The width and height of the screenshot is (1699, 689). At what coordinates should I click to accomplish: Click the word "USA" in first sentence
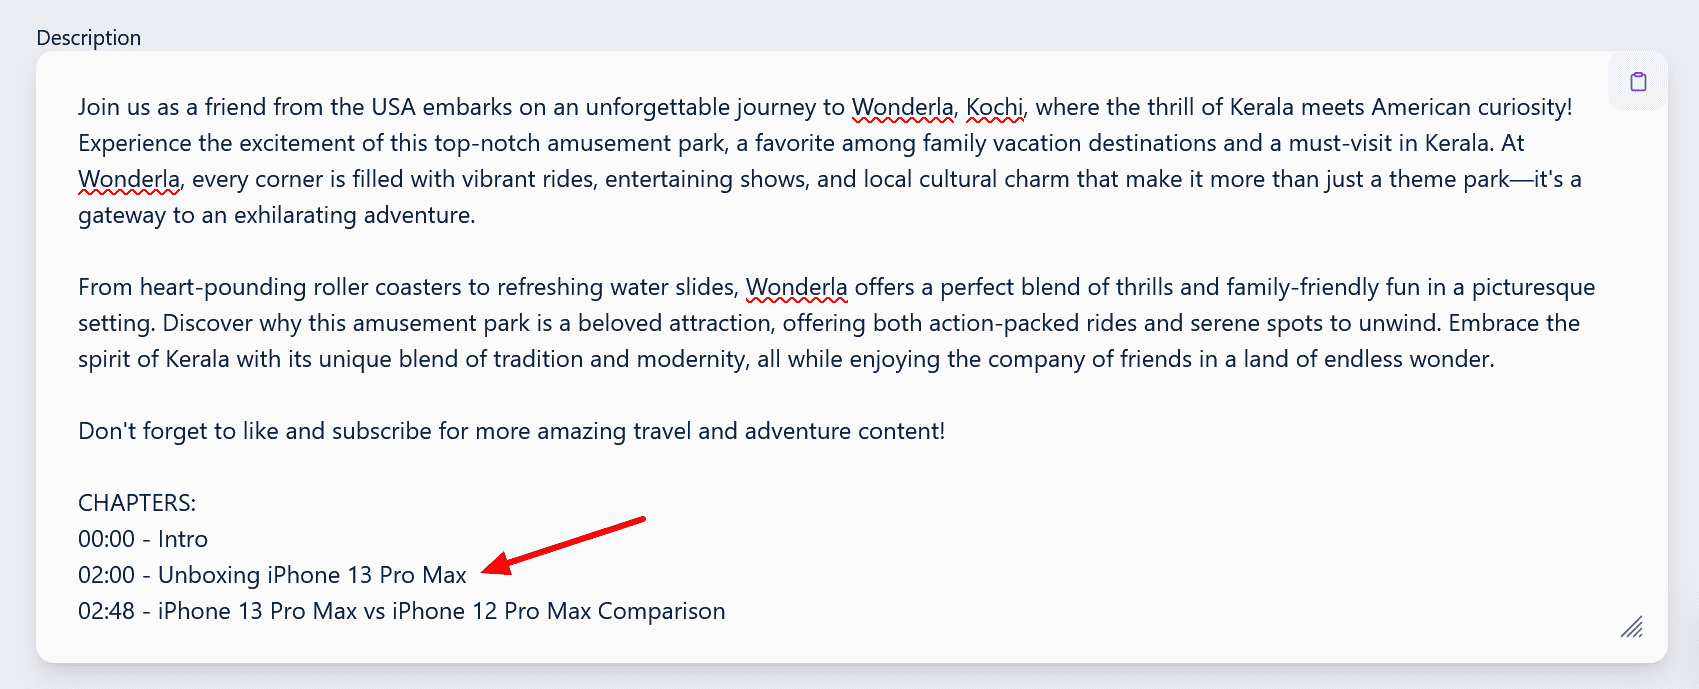point(393,107)
